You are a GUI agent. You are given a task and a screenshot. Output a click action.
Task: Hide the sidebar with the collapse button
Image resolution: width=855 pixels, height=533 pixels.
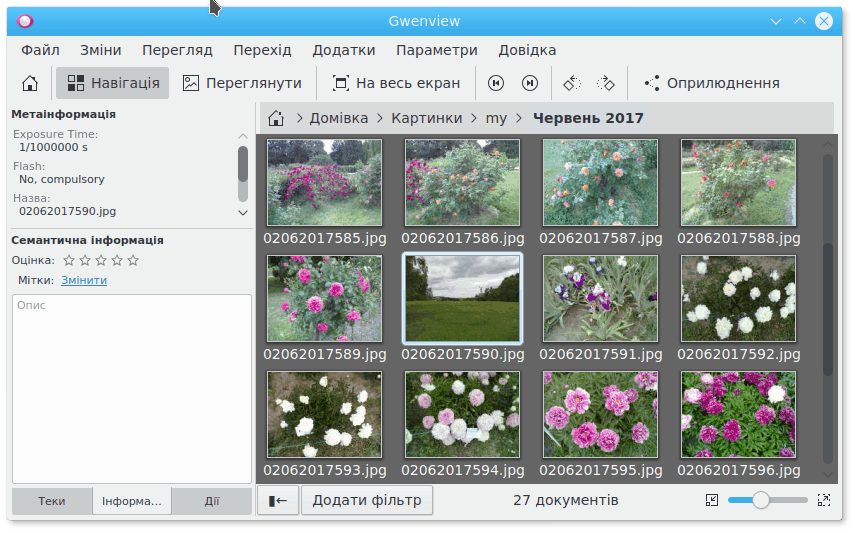[278, 500]
